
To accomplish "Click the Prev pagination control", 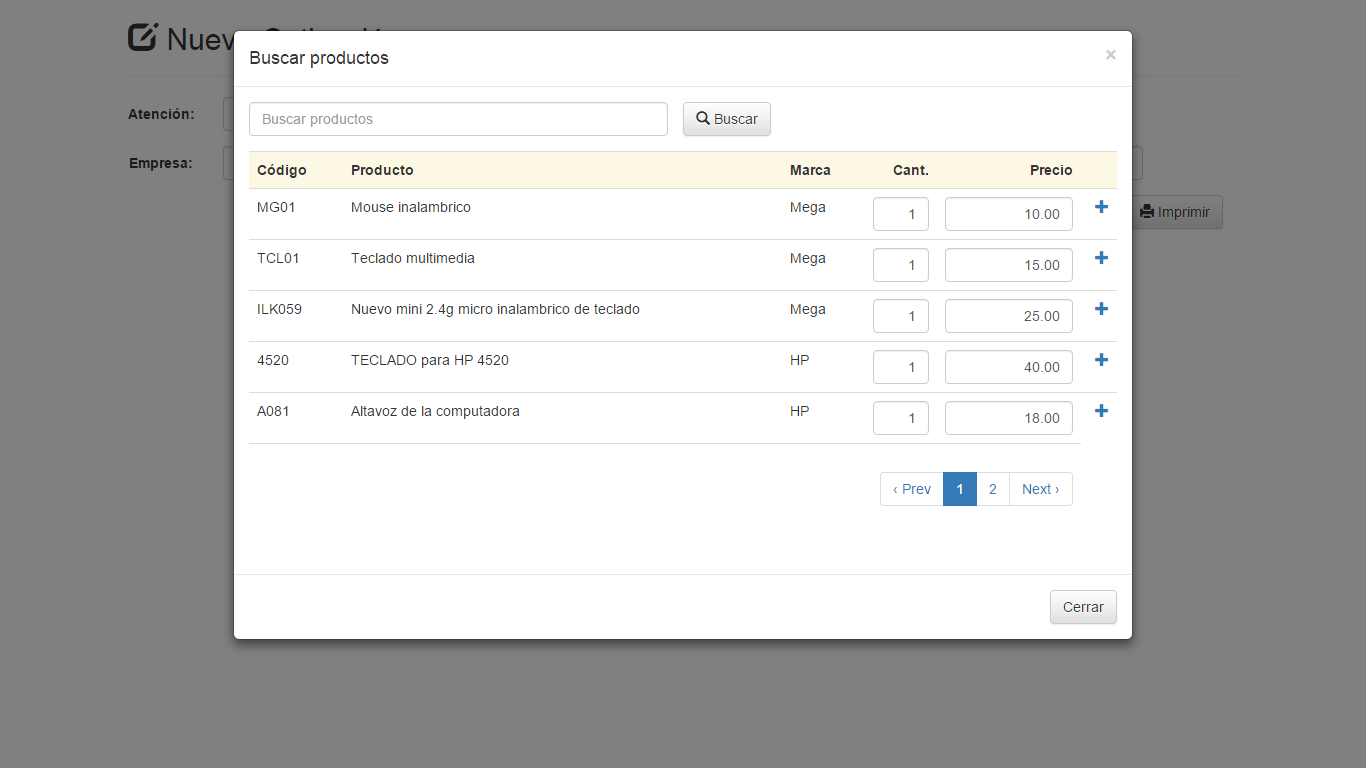I will click(x=911, y=489).
